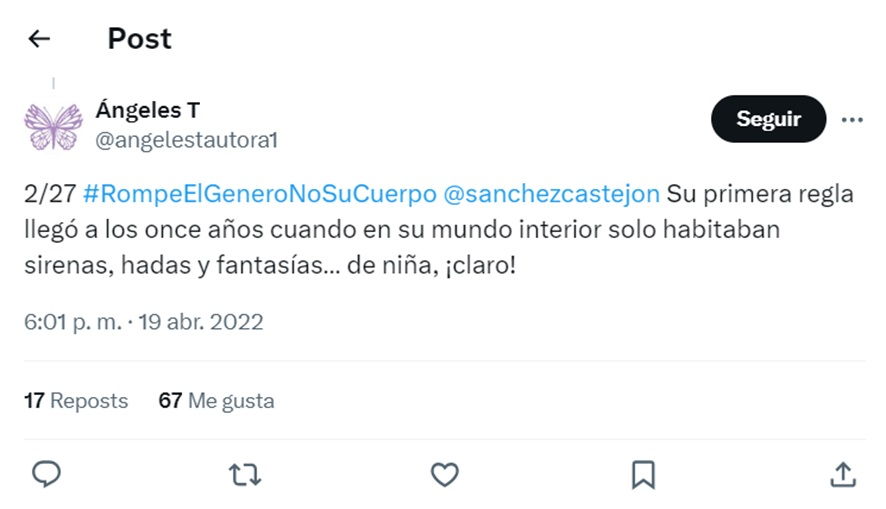
Task: Open the @angelestautora1 handle
Action: point(186,140)
